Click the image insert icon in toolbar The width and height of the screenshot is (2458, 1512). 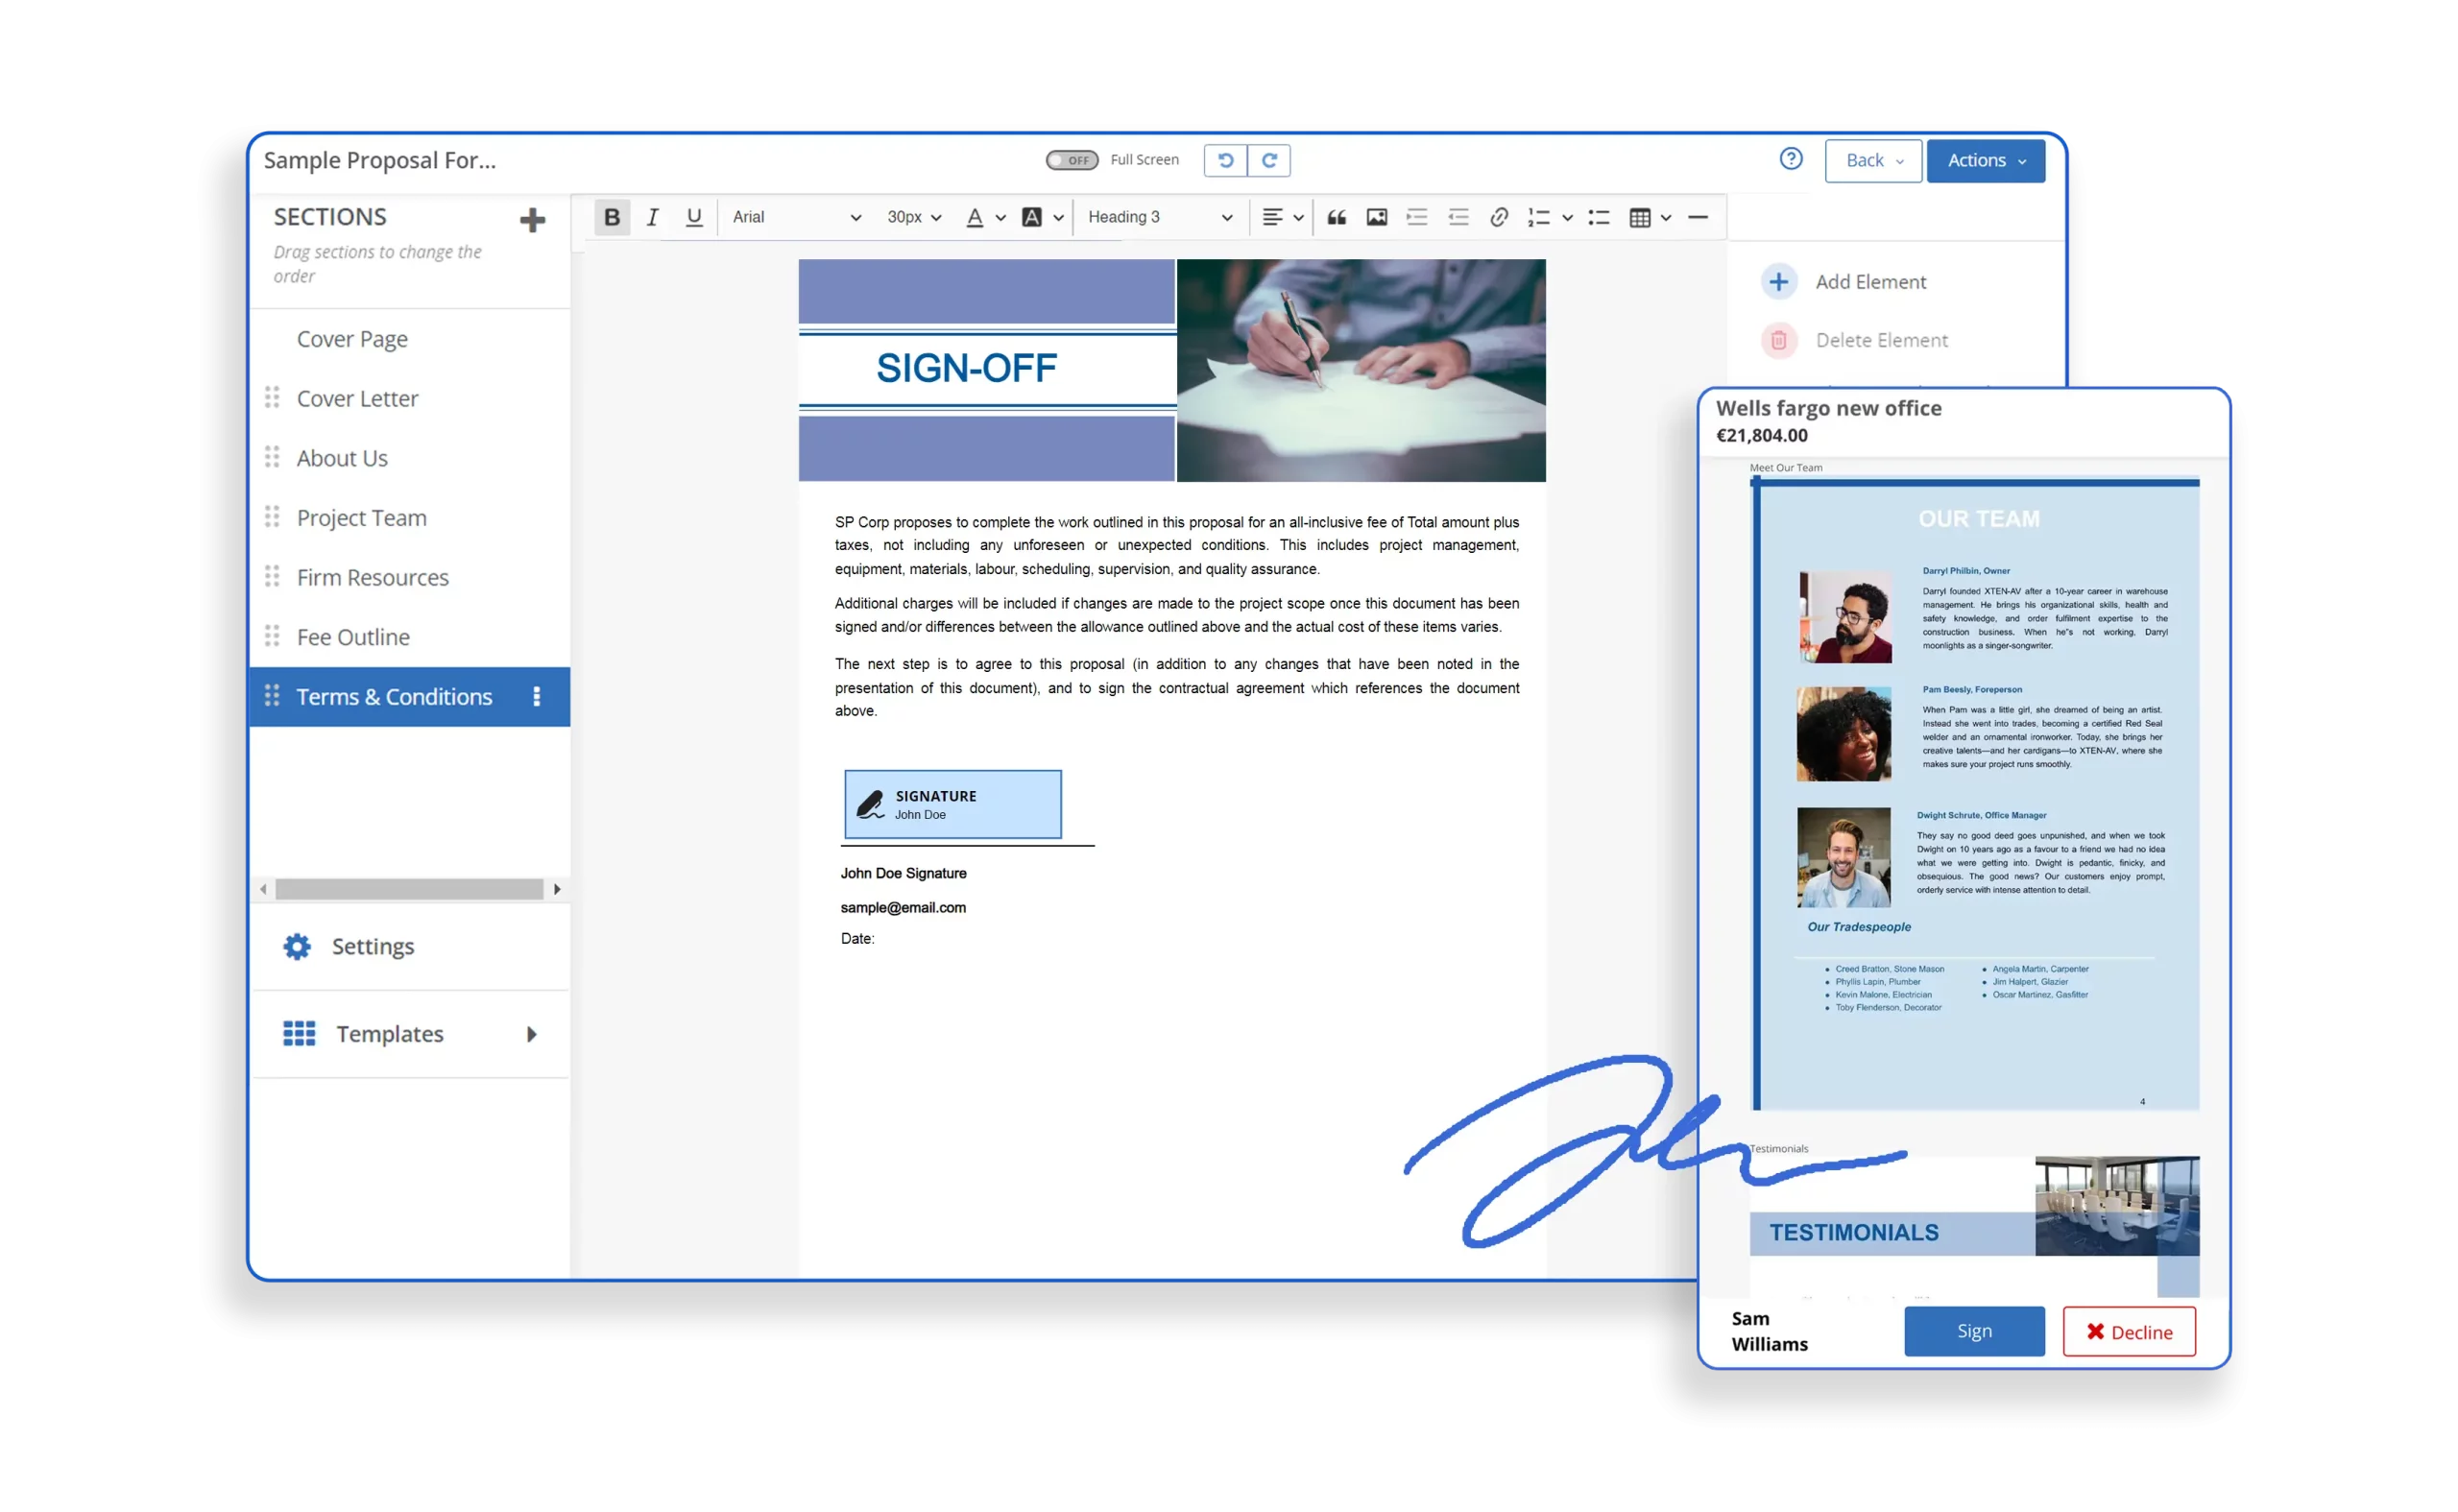[x=1375, y=216]
